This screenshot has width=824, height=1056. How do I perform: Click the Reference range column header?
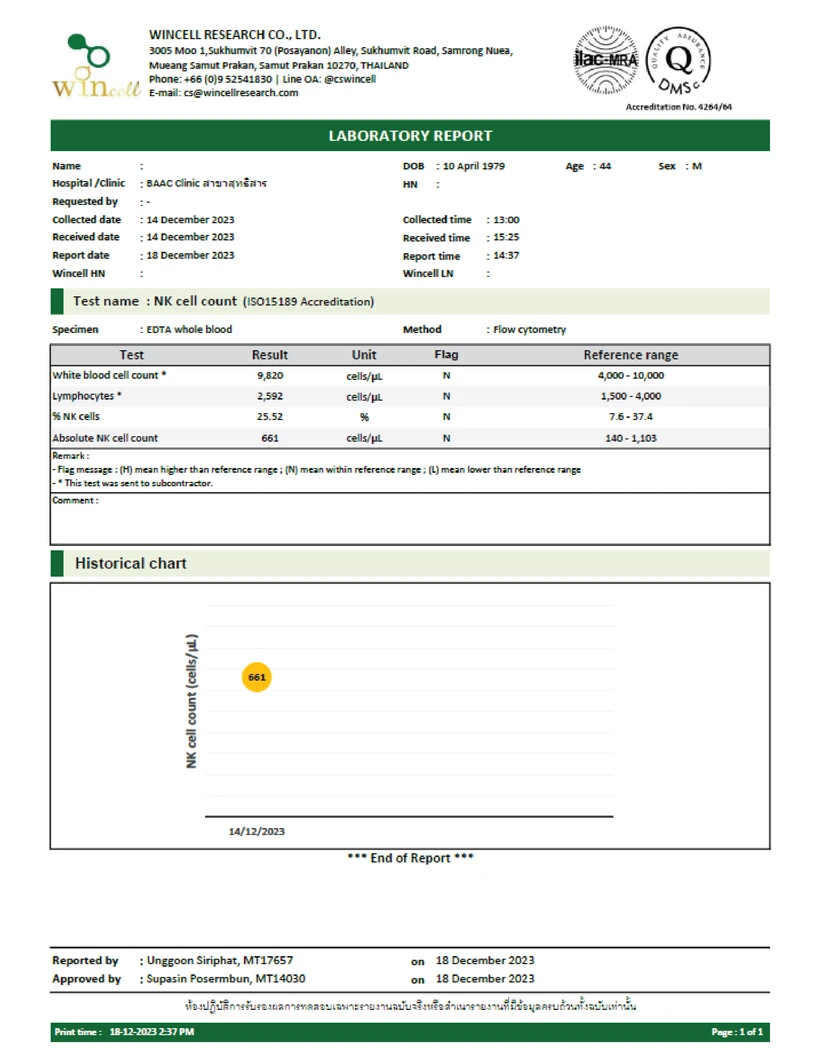click(630, 355)
